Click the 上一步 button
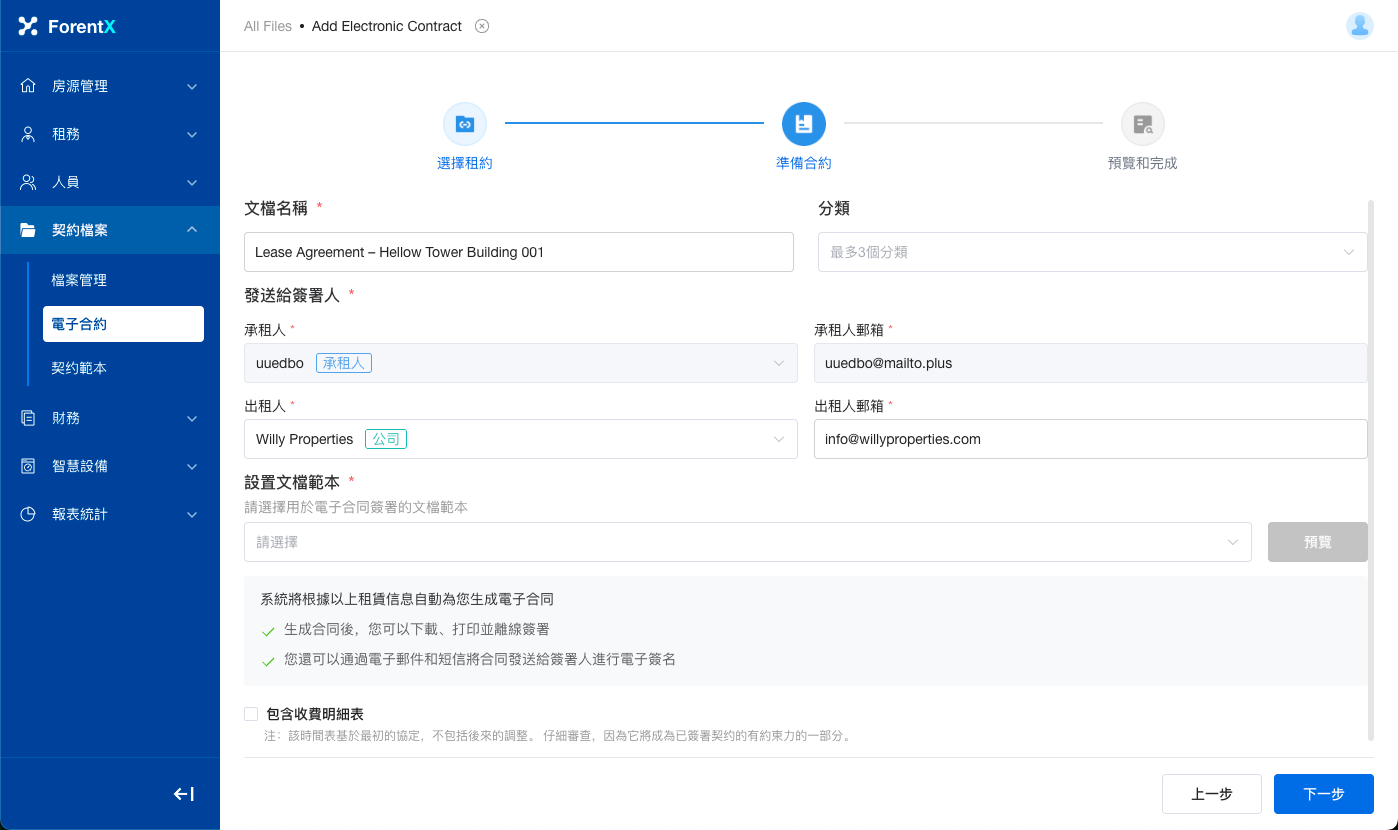This screenshot has height=830, width=1398. pyautogui.click(x=1211, y=794)
